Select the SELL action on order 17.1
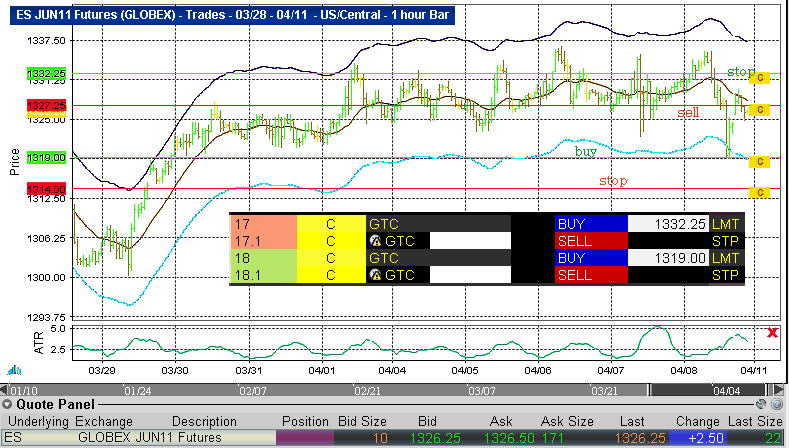 pyautogui.click(x=591, y=241)
